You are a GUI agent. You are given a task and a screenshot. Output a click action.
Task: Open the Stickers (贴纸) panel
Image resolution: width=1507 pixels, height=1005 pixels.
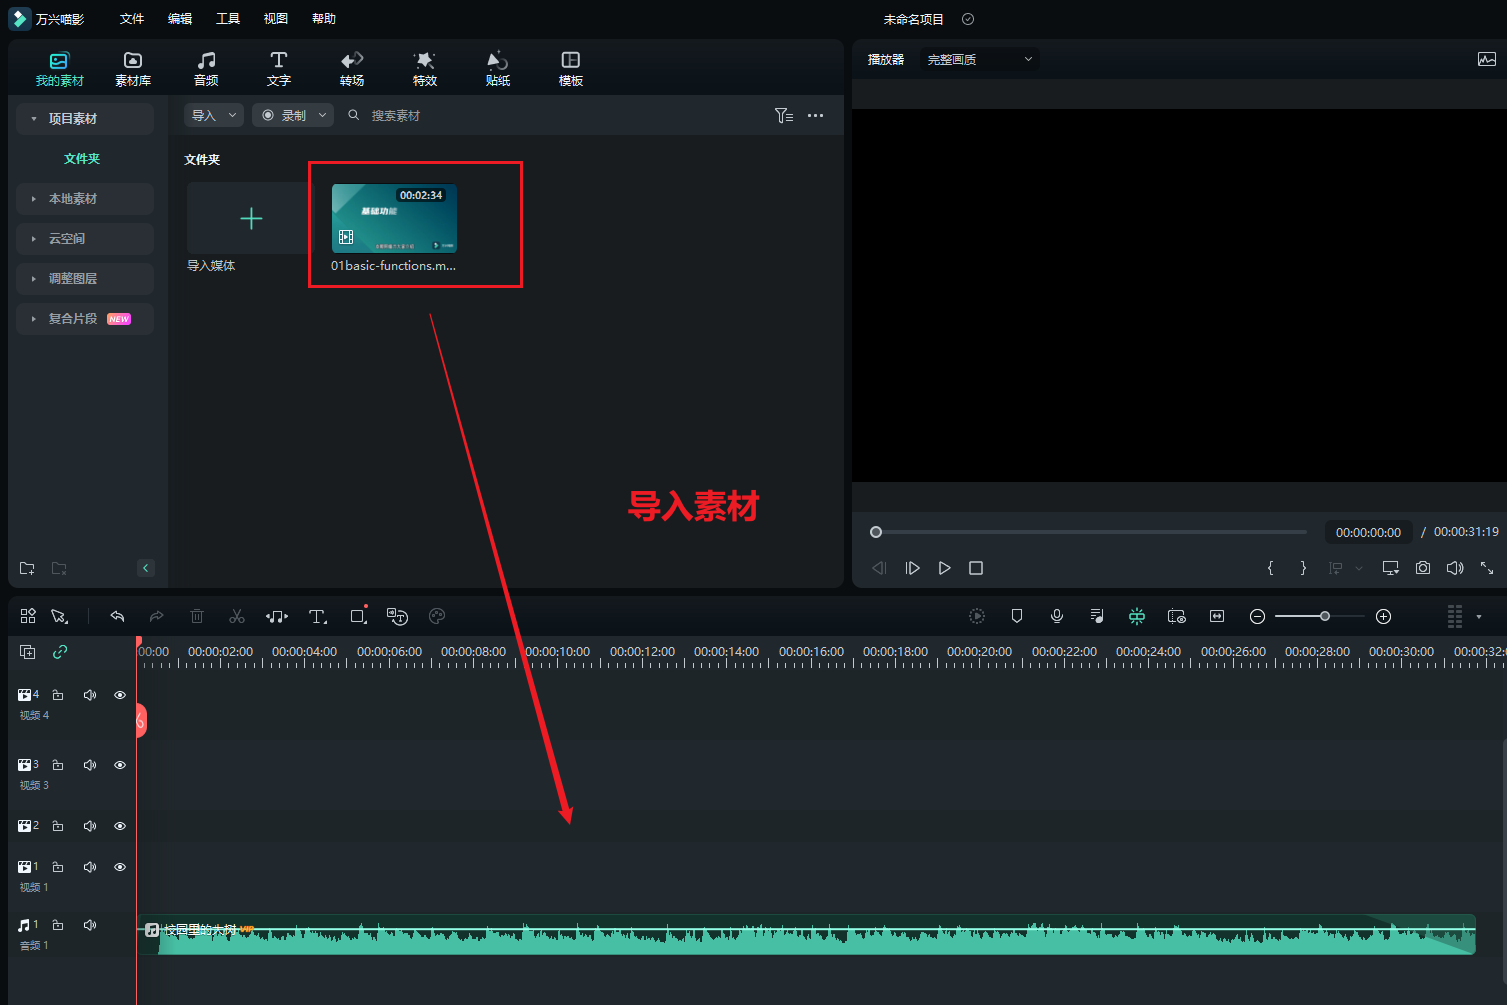point(497,68)
